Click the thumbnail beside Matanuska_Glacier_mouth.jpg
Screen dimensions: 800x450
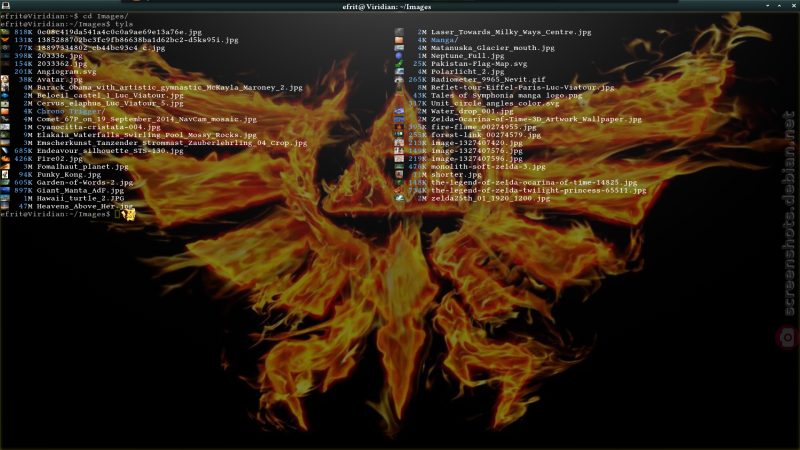click(x=399, y=47)
